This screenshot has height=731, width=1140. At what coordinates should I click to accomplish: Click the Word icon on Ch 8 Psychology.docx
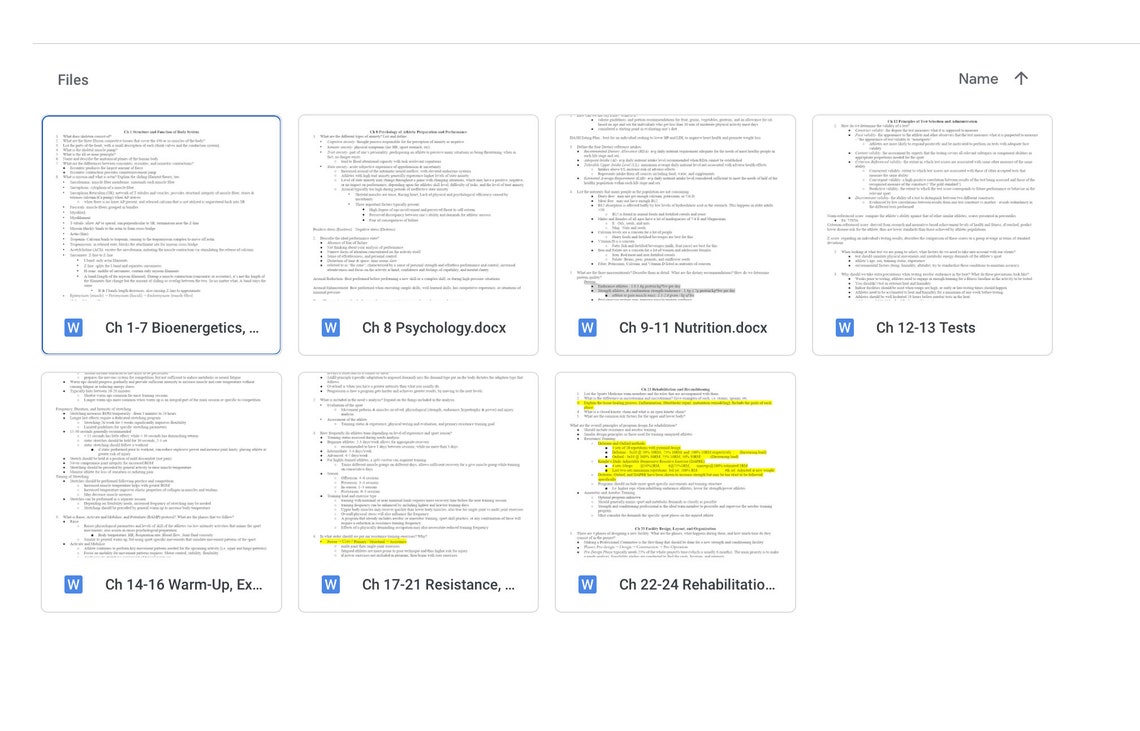330,327
